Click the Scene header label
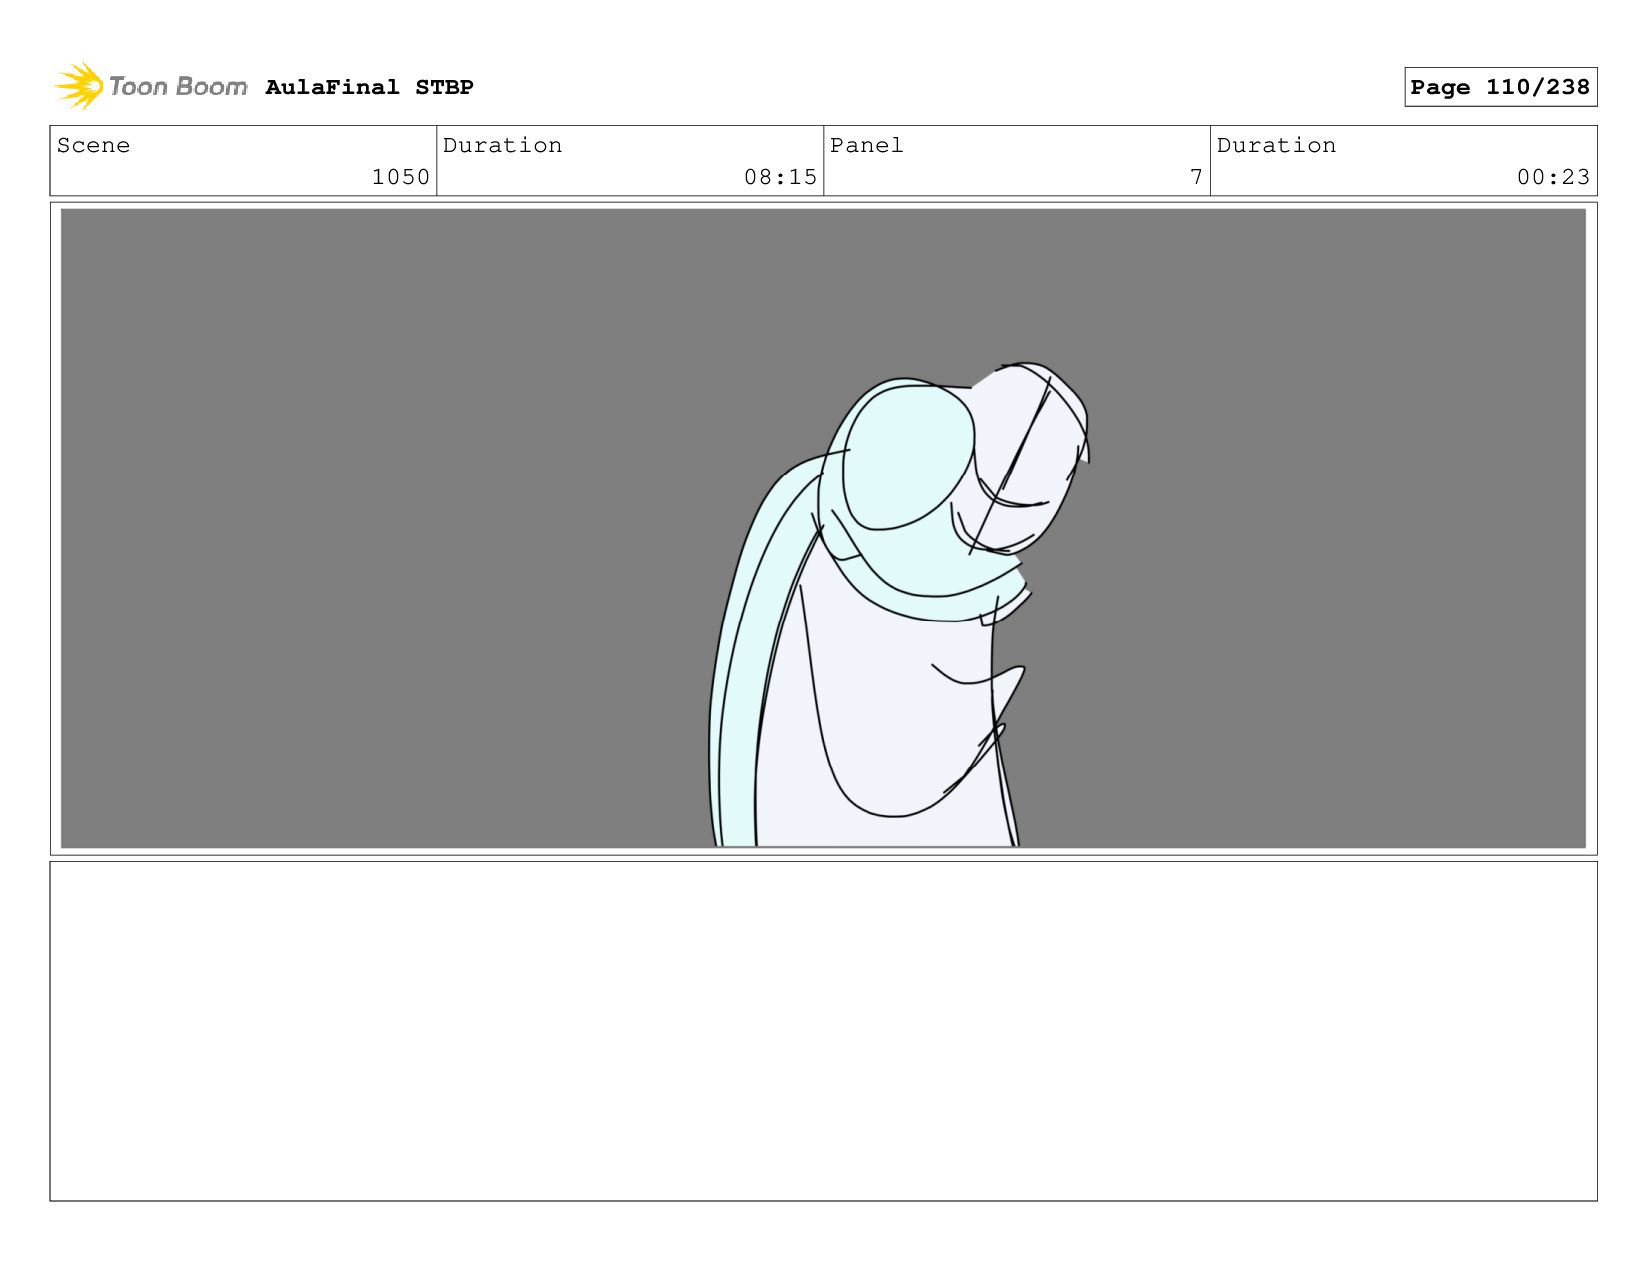Image resolution: width=1648 pixels, height=1276 pixels. [x=93, y=145]
